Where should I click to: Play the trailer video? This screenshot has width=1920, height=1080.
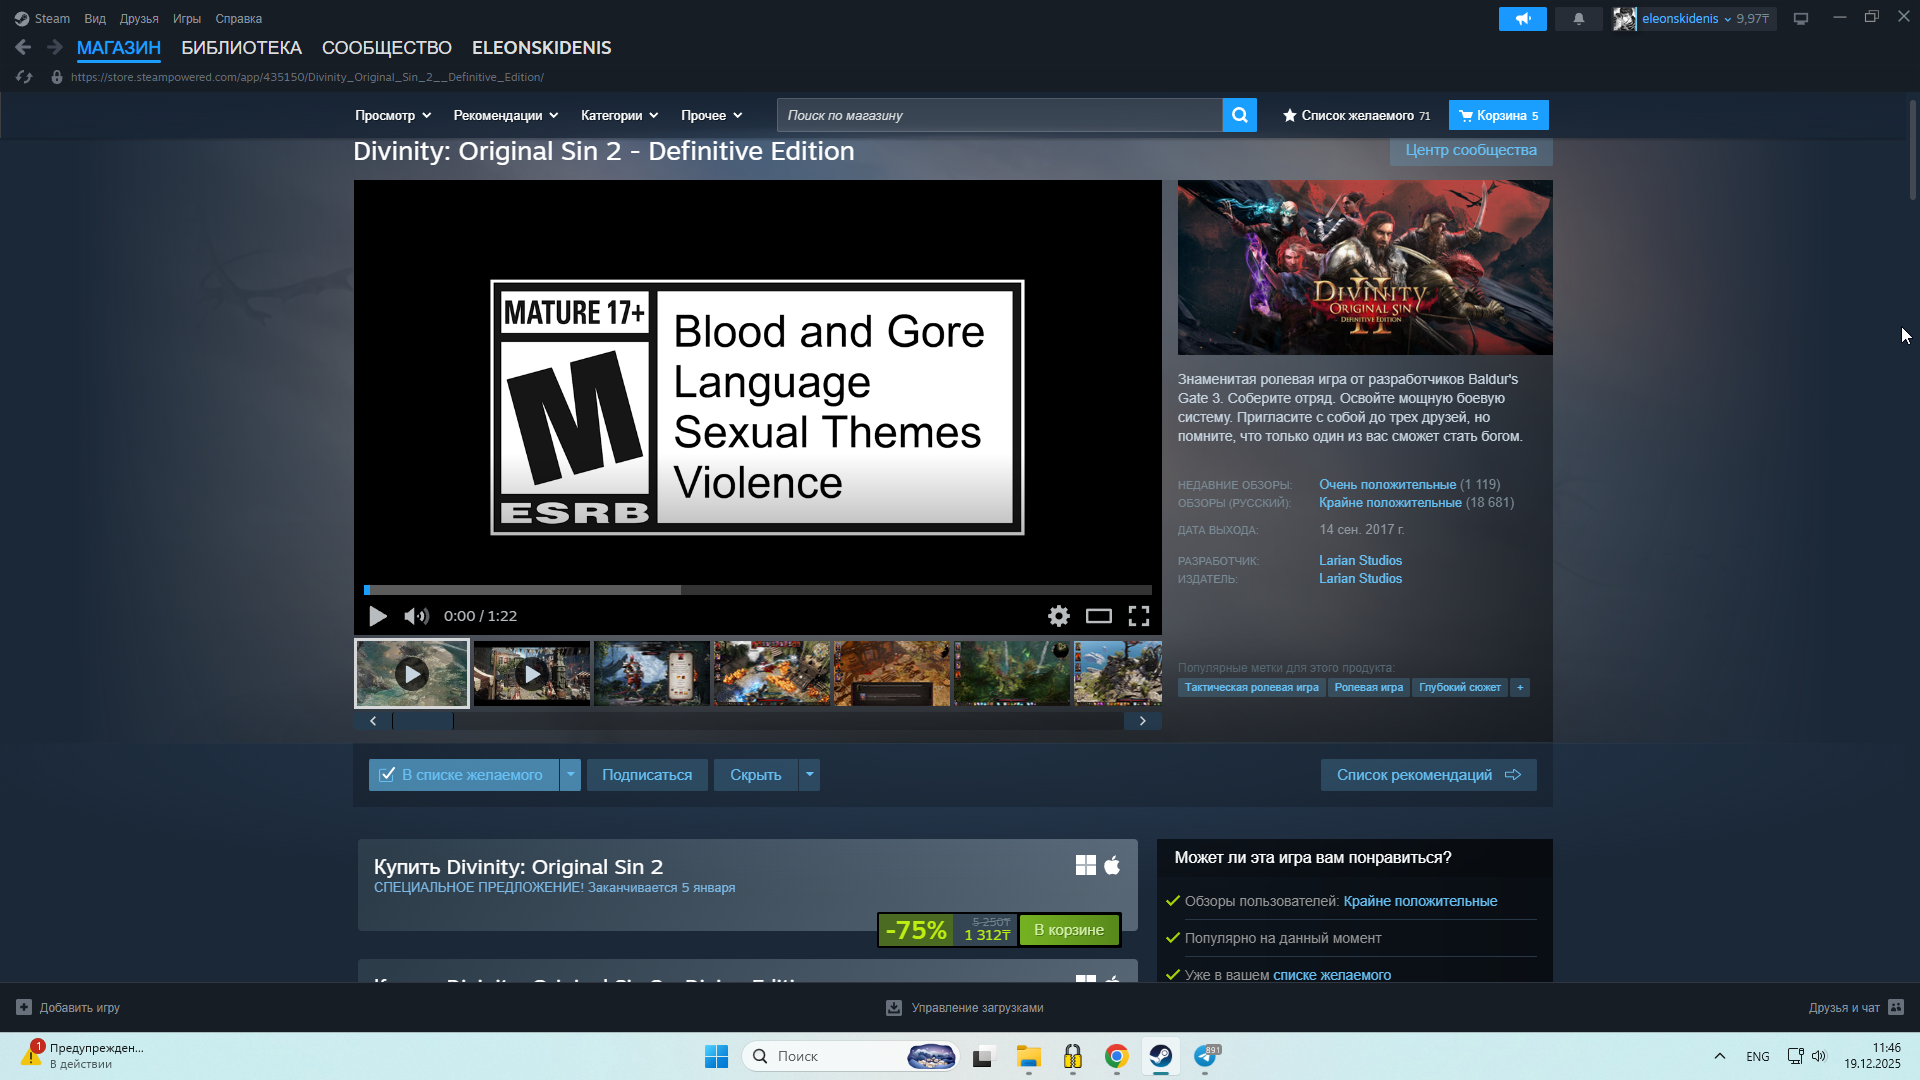[x=377, y=616]
